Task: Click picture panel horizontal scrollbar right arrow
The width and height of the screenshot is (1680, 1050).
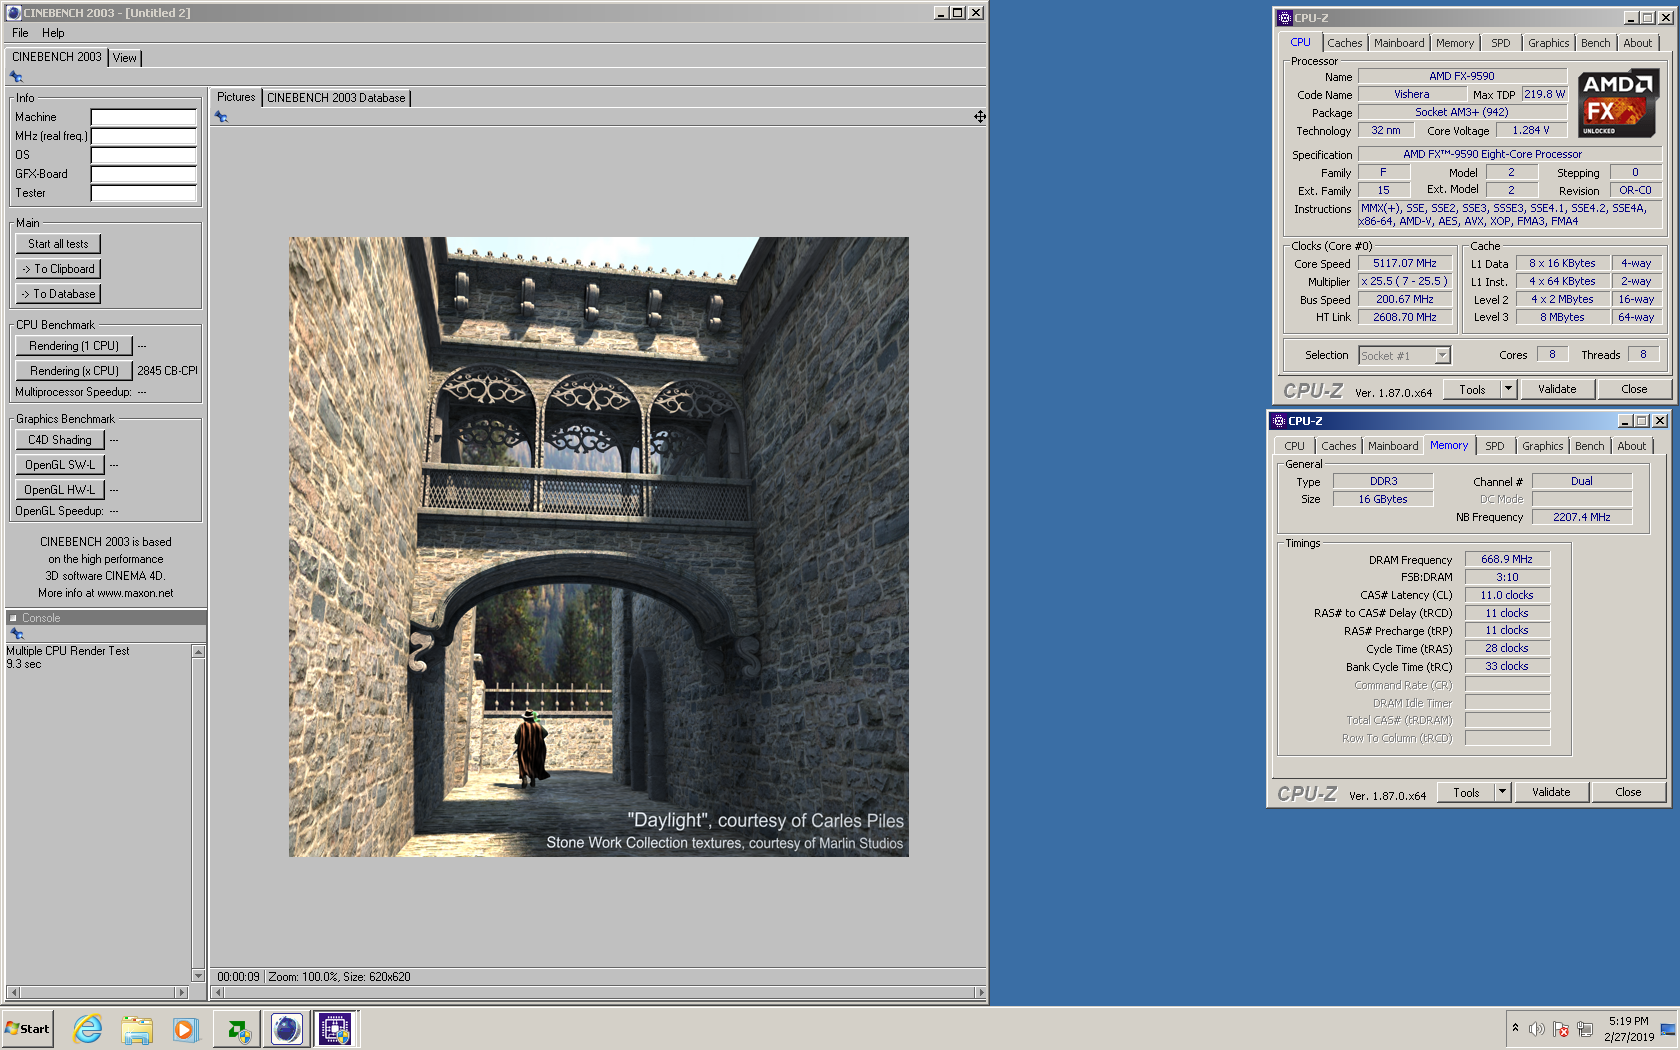Action: tap(981, 993)
